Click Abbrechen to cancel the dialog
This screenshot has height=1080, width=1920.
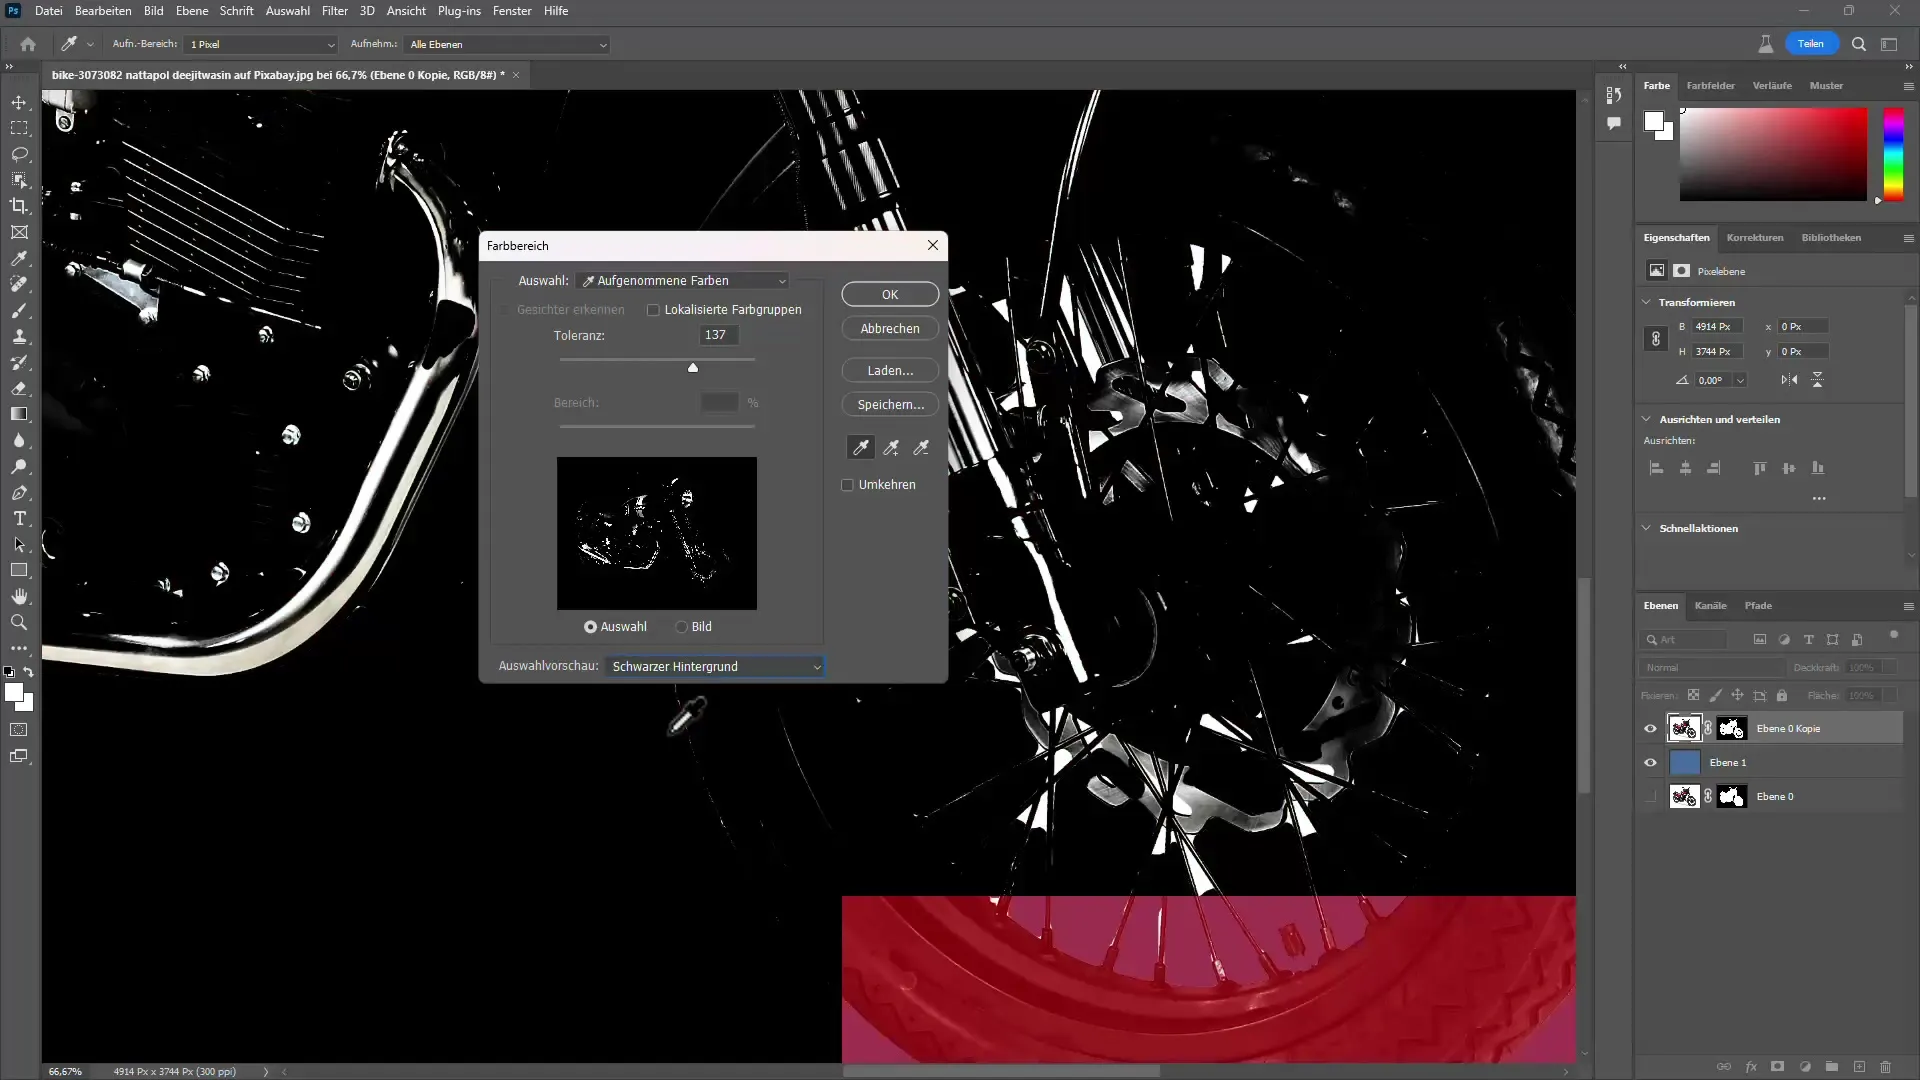point(890,329)
